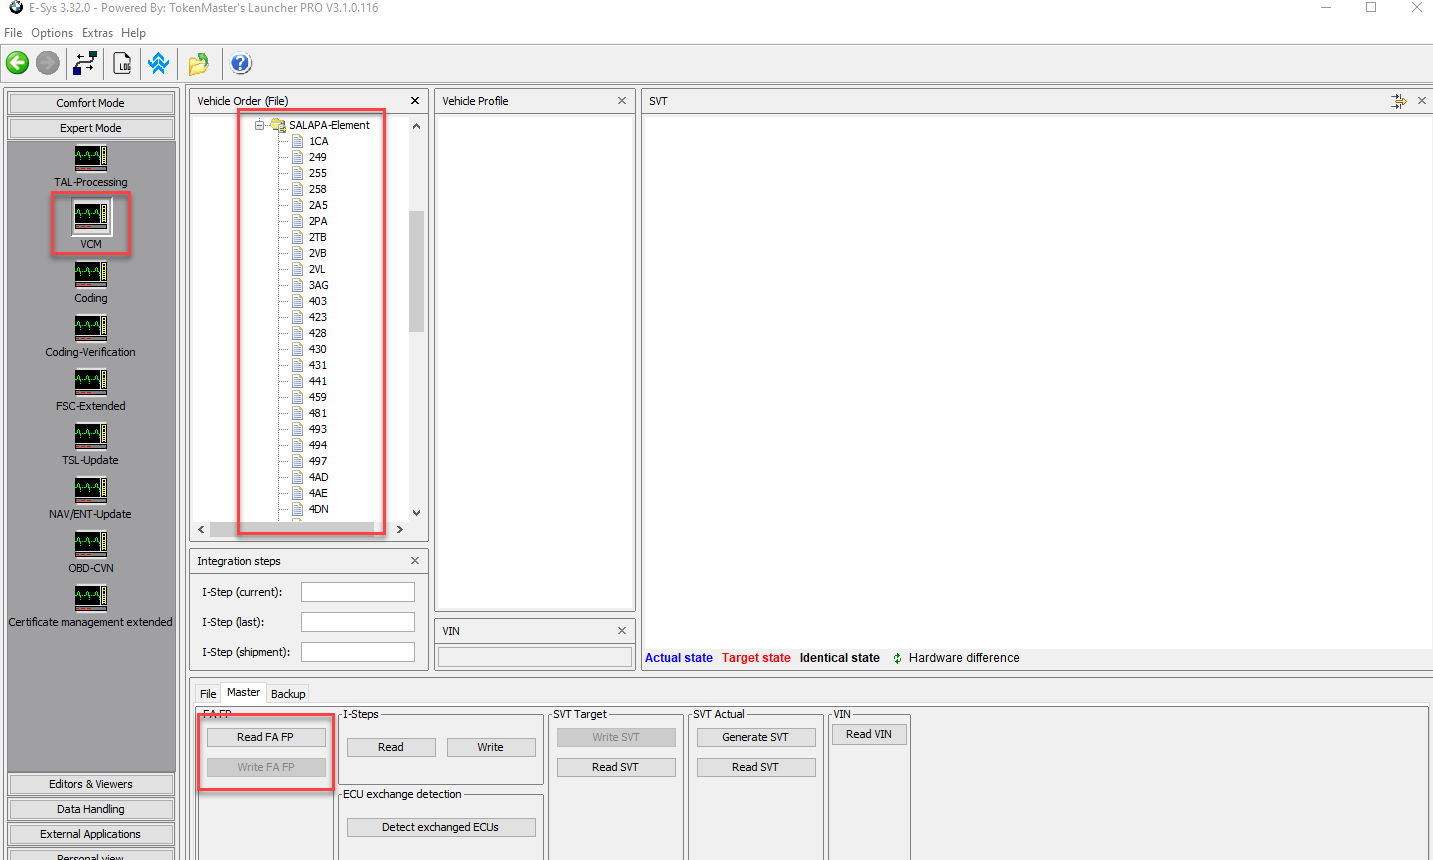Click the merge arrows icon in SVT panel
This screenshot has height=860, width=1433.
point(1398,101)
